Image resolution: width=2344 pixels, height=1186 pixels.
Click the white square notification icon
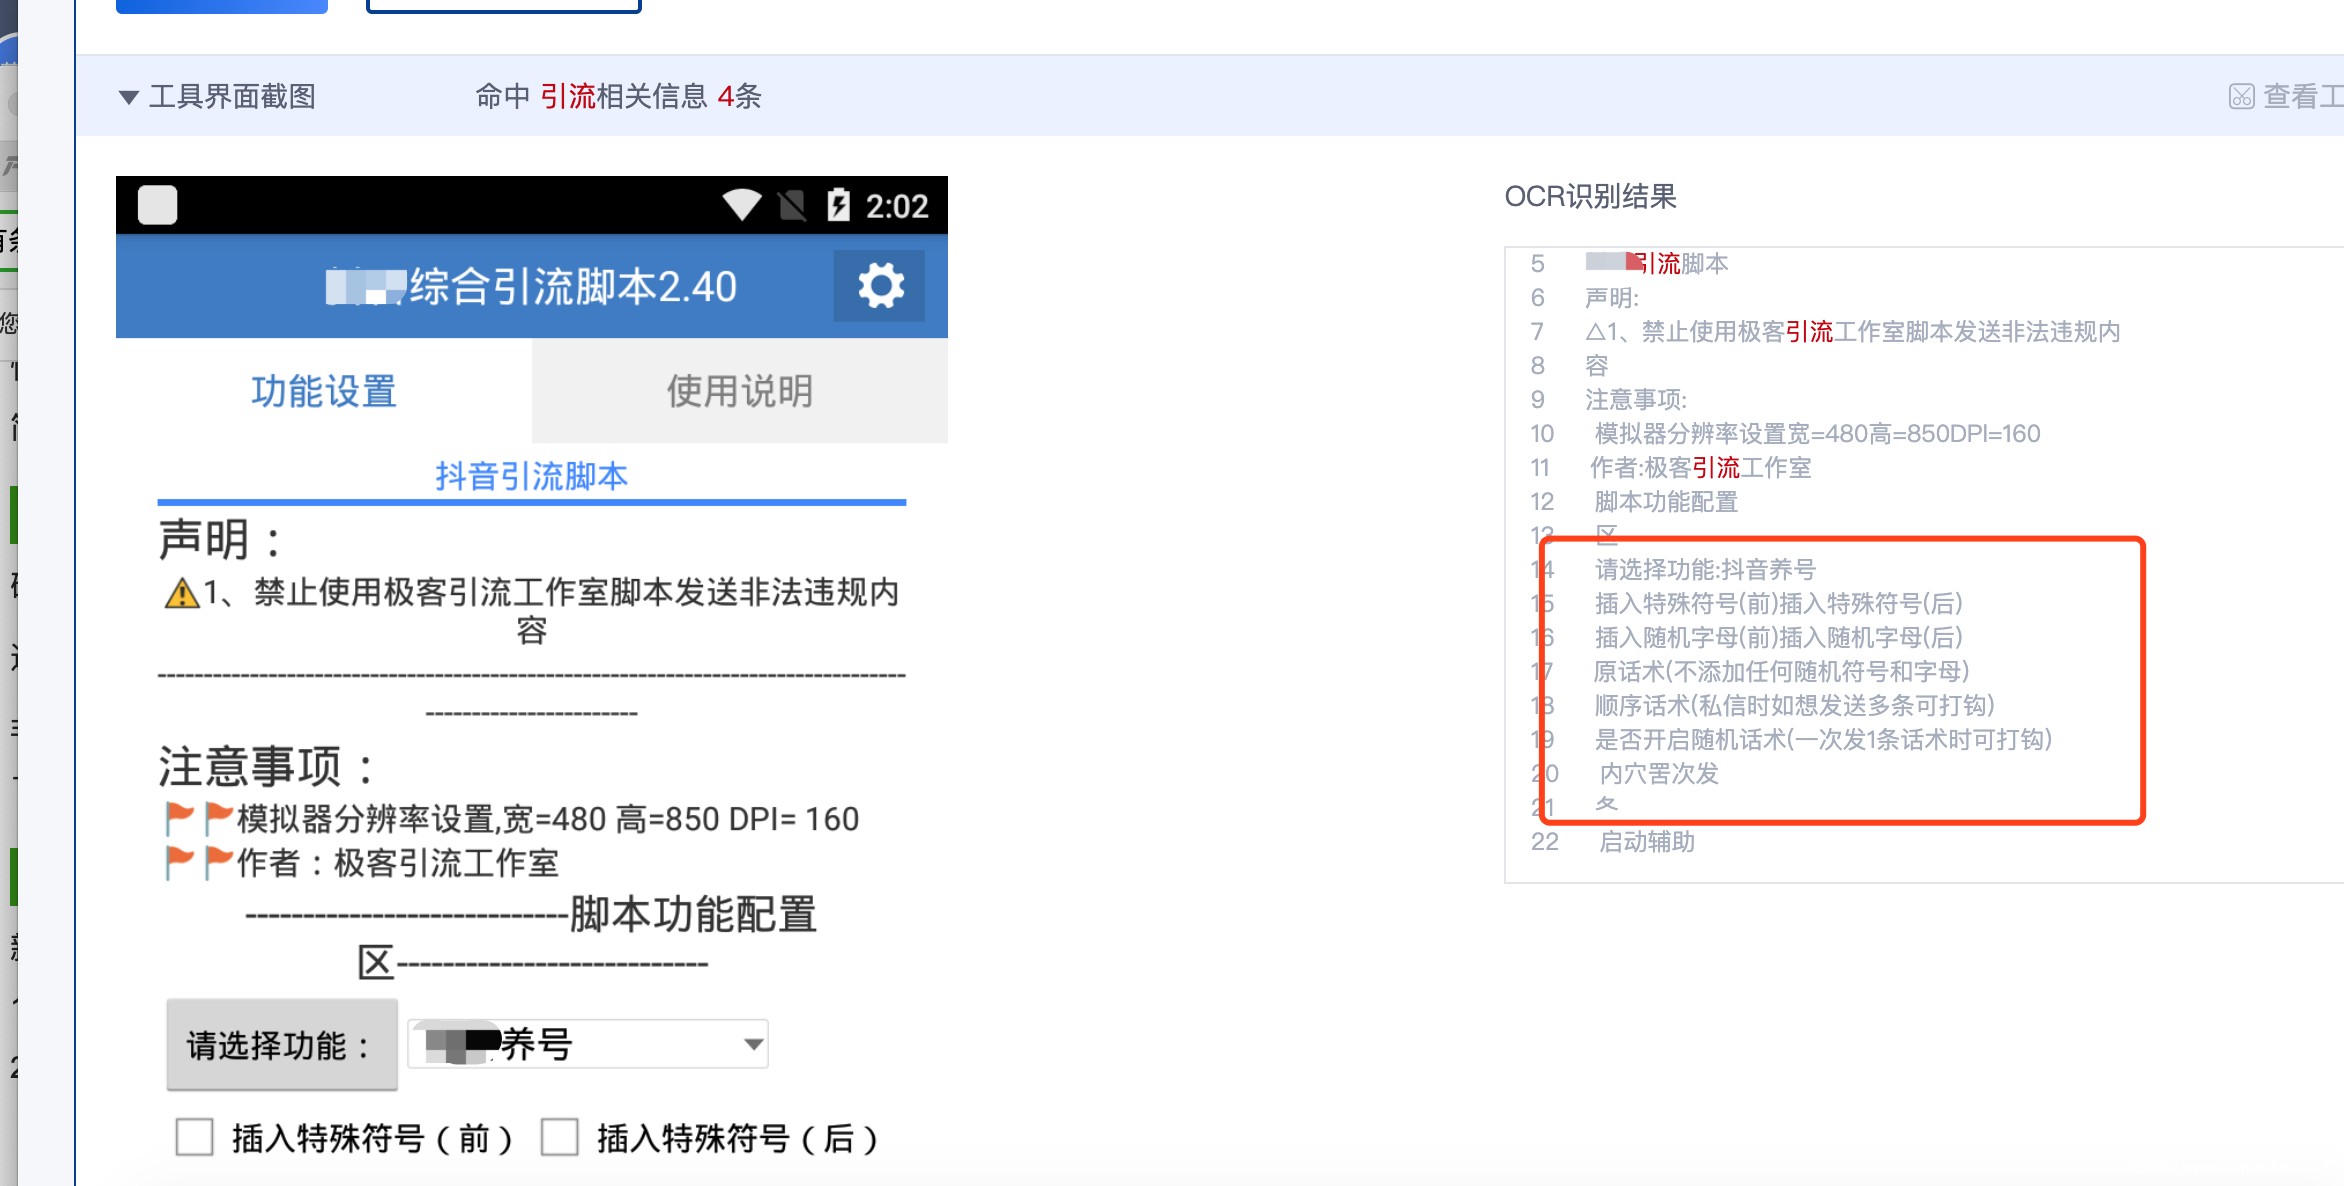pyautogui.click(x=157, y=205)
